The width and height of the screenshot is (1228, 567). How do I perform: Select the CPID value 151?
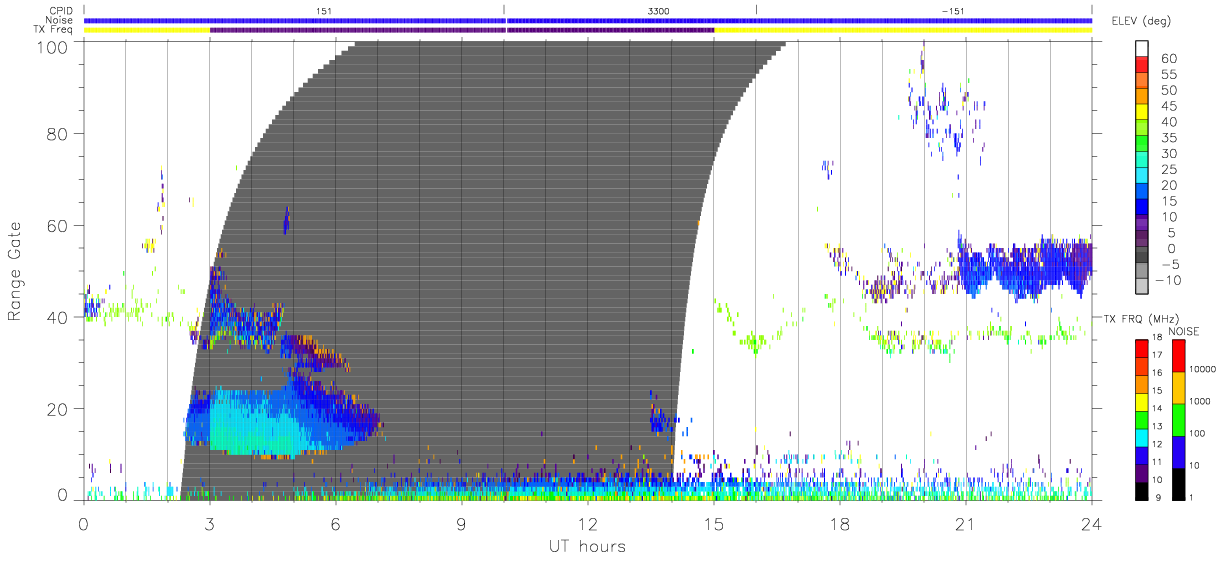[324, 10]
